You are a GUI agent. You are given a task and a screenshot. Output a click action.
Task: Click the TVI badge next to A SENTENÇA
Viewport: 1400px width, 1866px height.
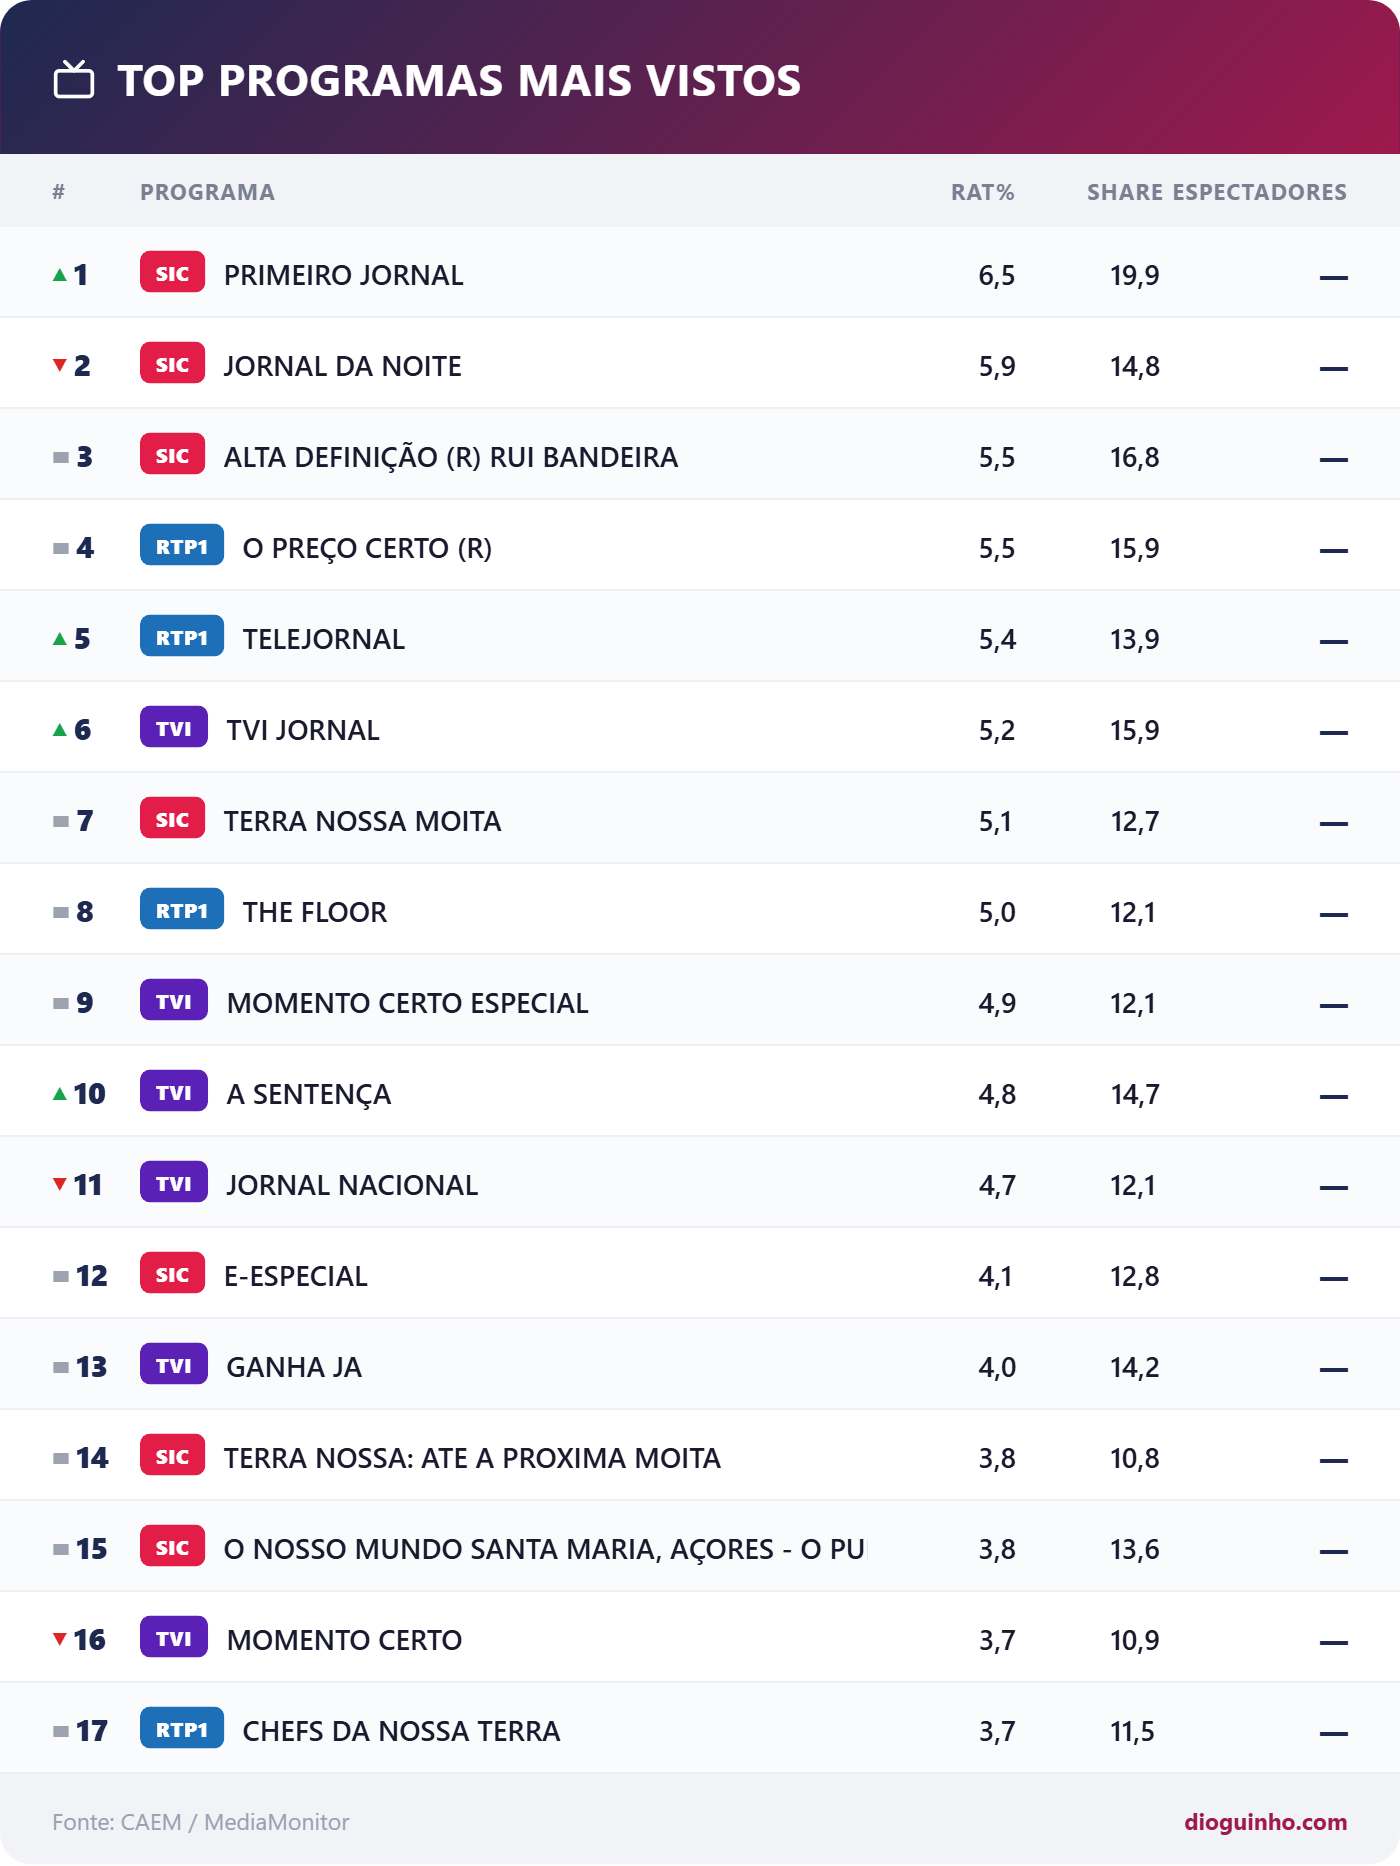[174, 1092]
